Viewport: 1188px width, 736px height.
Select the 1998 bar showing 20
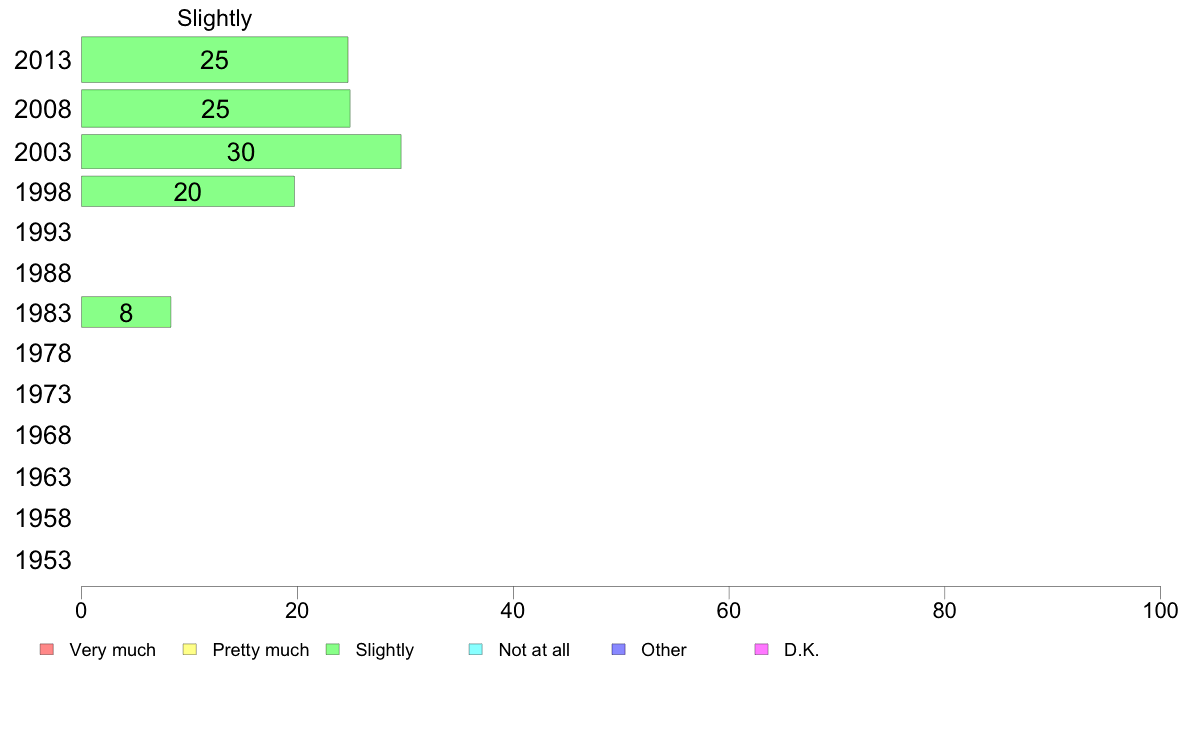(x=187, y=191)
